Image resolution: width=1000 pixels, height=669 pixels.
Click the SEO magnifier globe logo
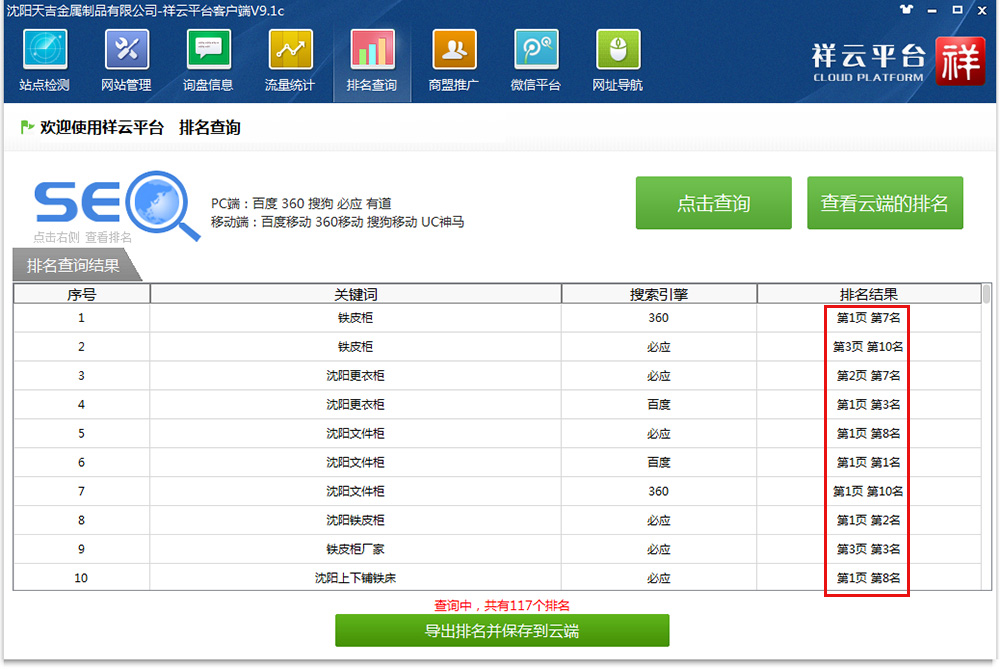(x=116, y=204)
